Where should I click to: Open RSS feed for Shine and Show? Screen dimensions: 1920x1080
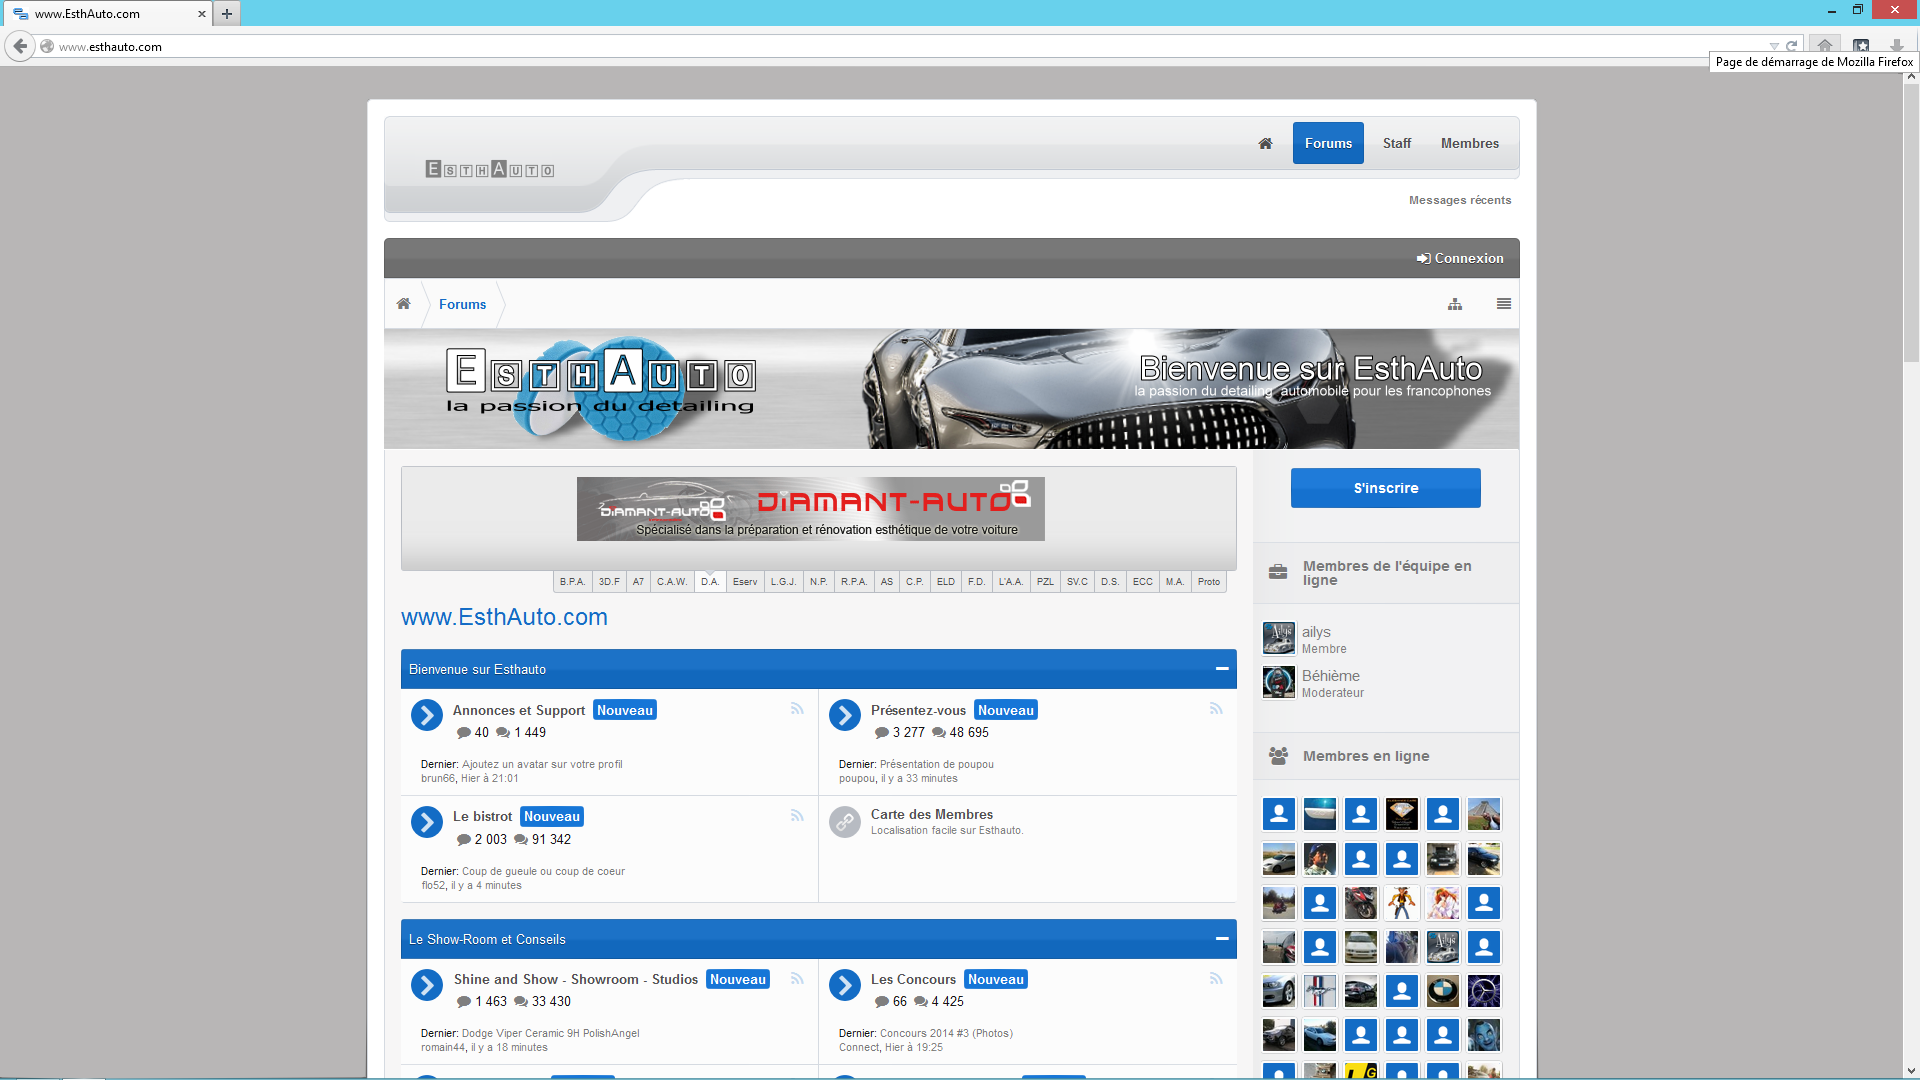pos(797,979)
